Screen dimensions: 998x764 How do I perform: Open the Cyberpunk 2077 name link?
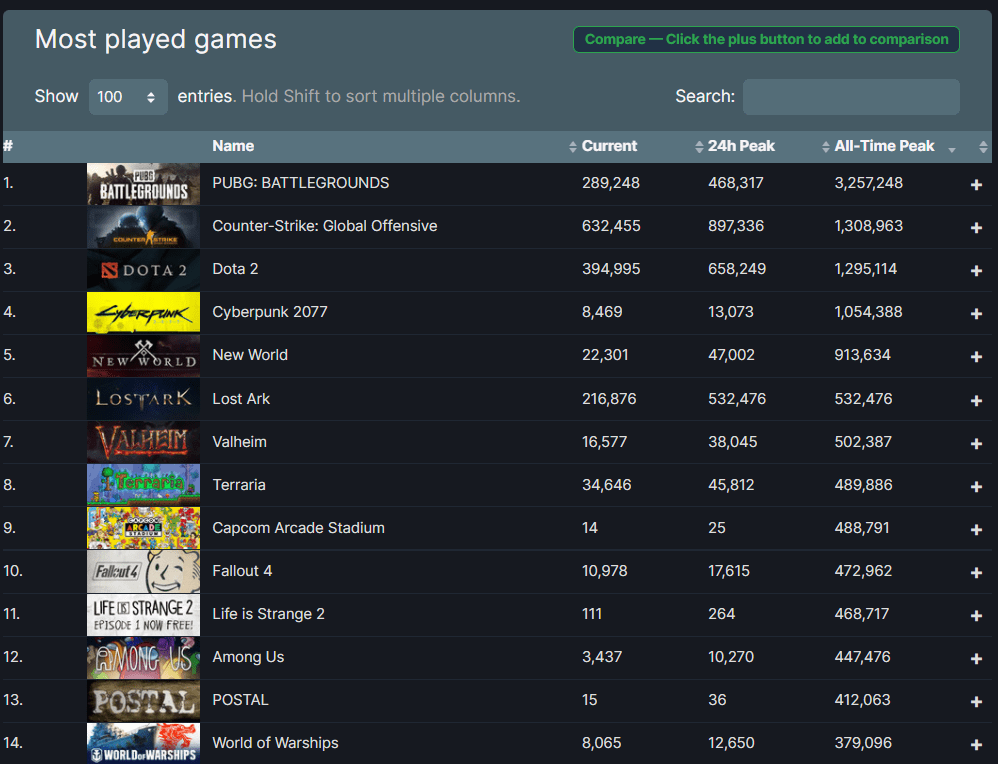(270, 312)
